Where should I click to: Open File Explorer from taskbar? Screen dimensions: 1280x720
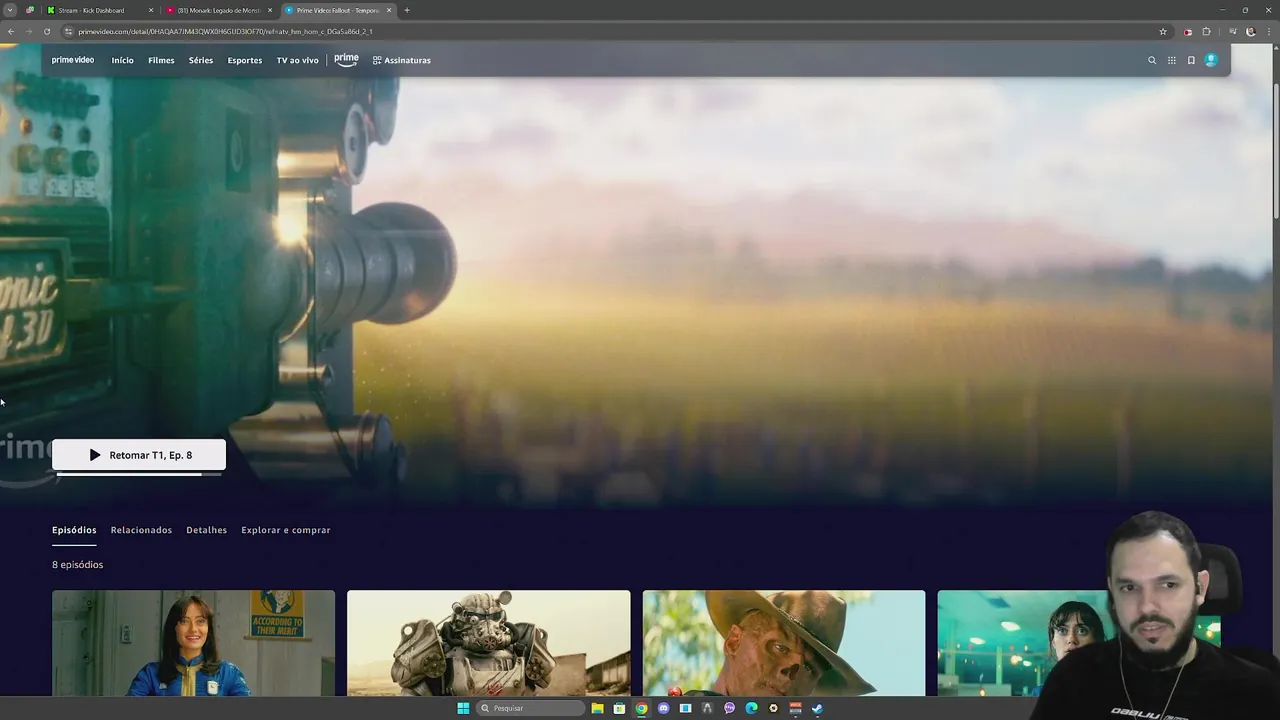click(597, 708)
